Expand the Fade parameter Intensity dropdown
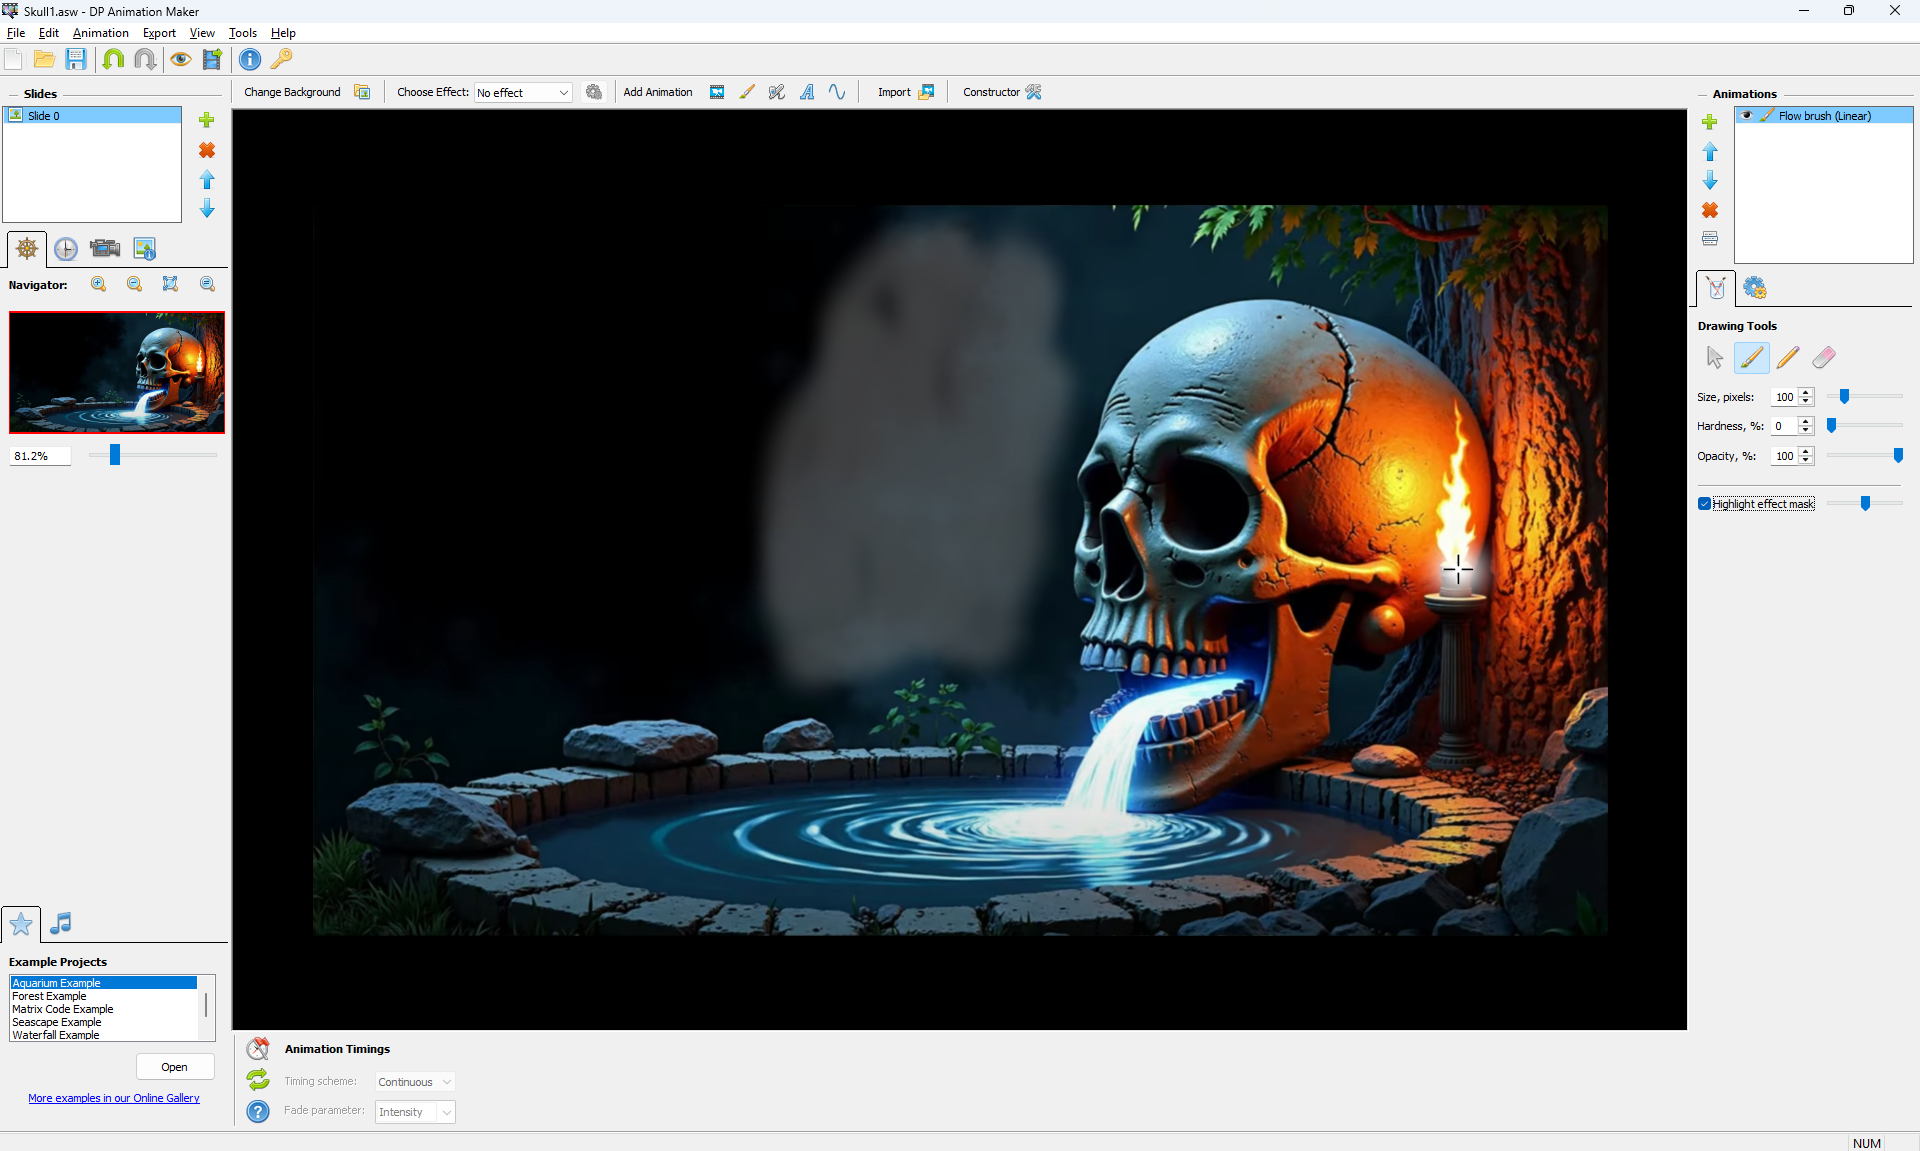This screenshot has height=1151, width=1920. 415,1112
